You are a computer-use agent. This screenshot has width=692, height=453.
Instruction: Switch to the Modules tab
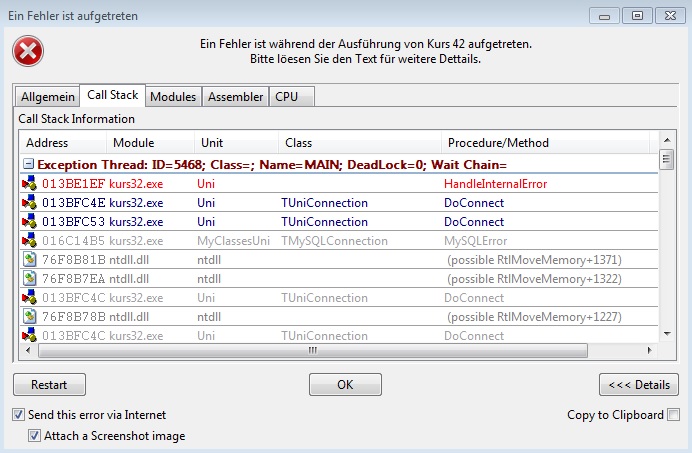coord(173,97)
